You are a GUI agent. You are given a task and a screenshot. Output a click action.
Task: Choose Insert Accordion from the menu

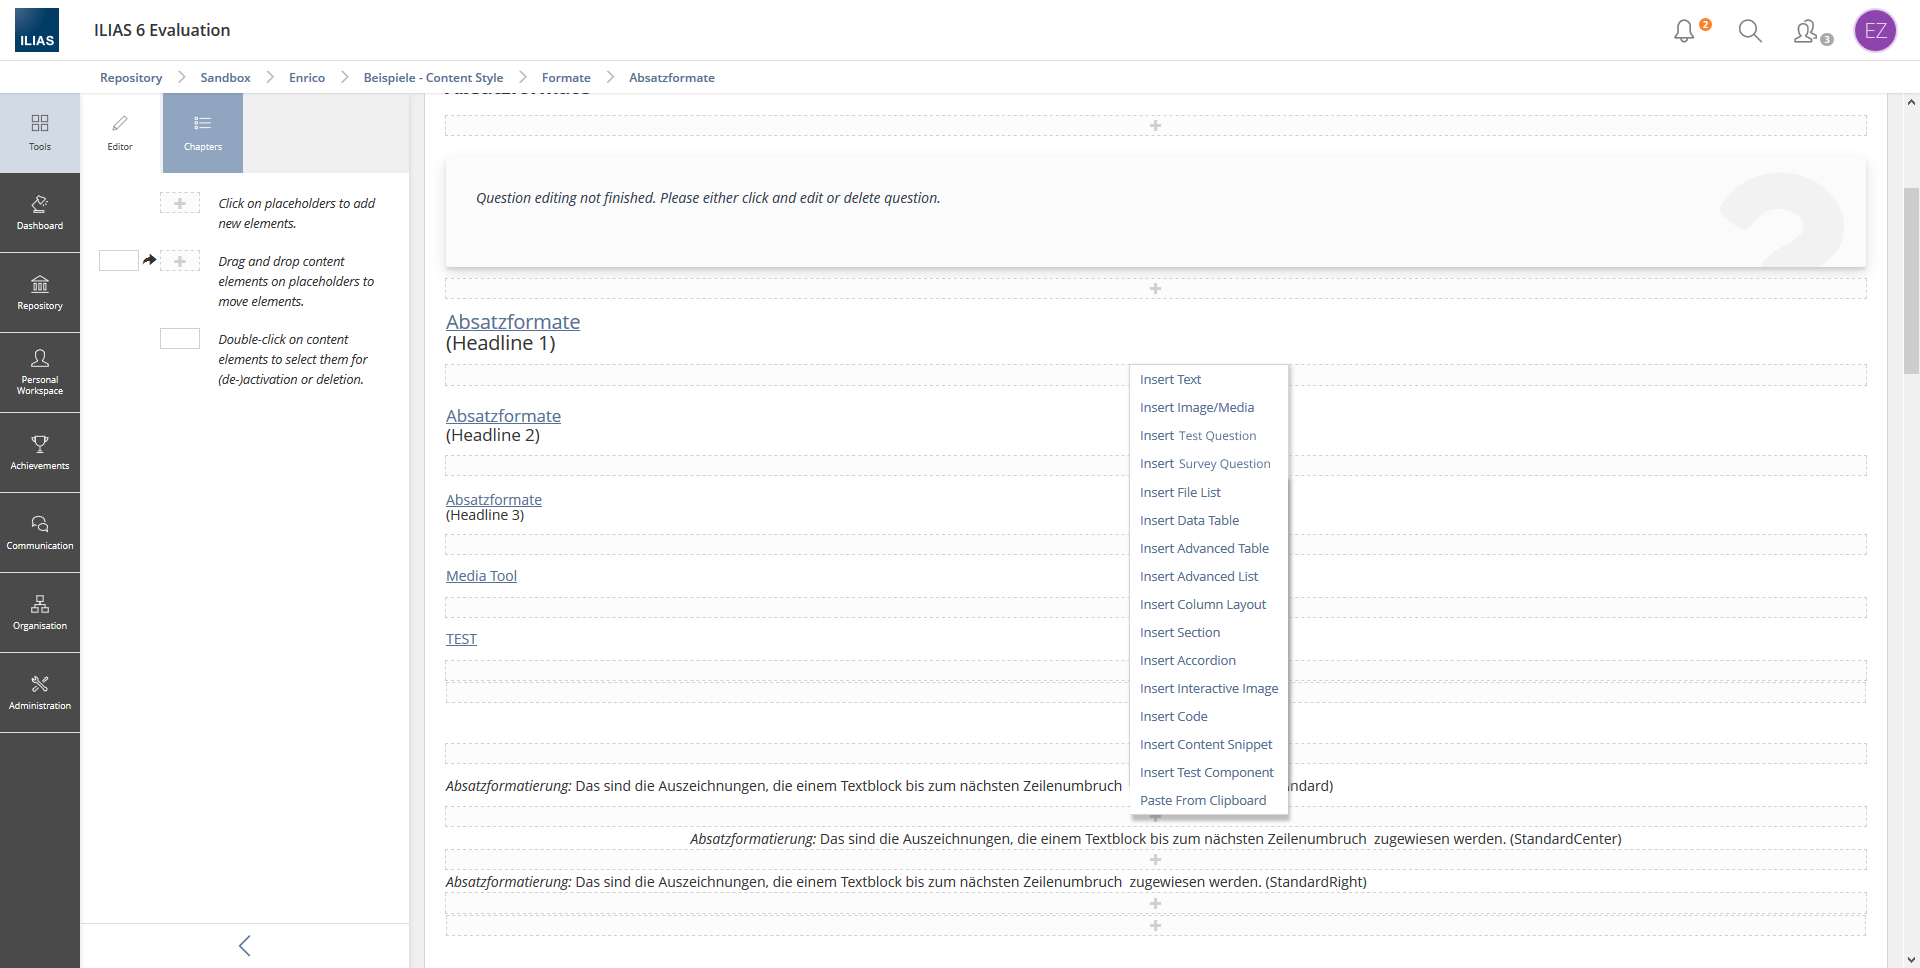coord(1187,661)
